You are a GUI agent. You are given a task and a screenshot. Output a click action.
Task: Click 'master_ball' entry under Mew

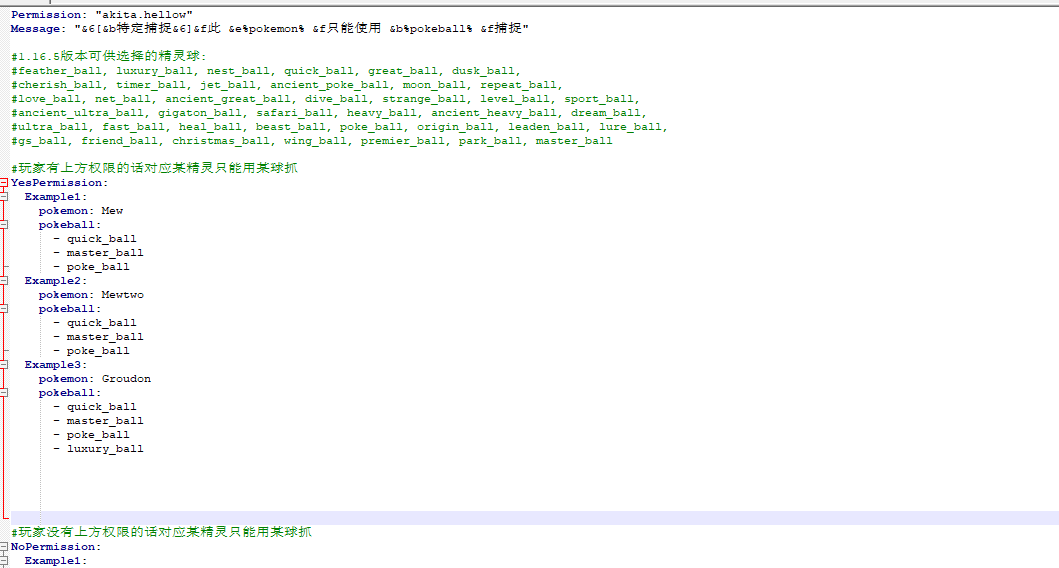point(105,253)
